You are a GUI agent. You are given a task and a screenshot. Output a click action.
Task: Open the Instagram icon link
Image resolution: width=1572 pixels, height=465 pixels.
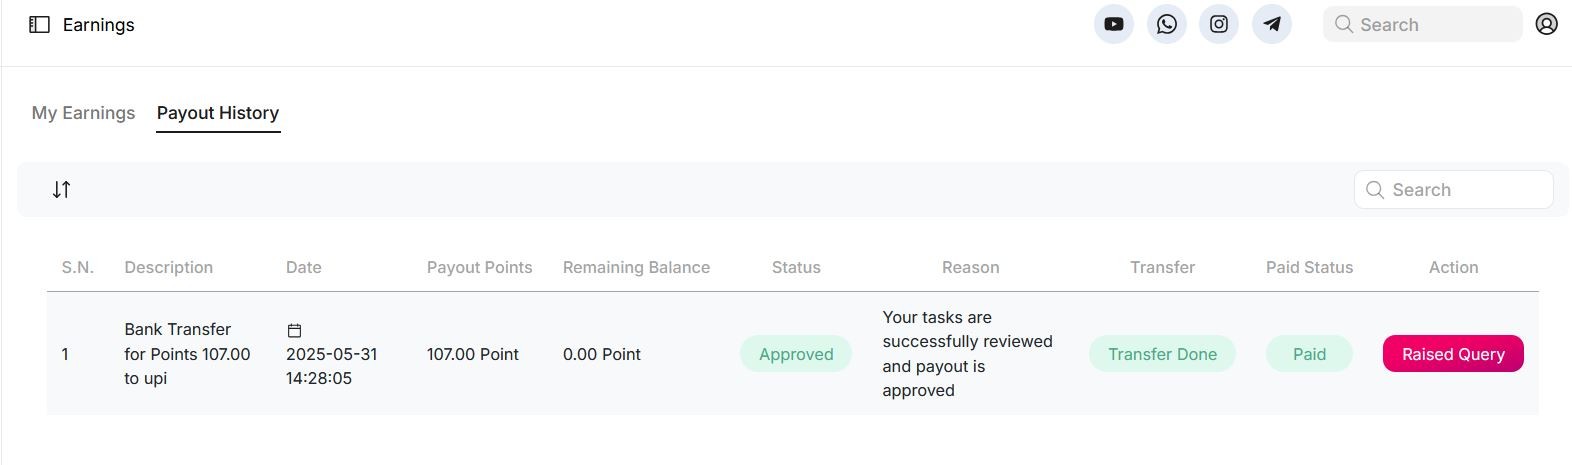tap(1219, 24)
